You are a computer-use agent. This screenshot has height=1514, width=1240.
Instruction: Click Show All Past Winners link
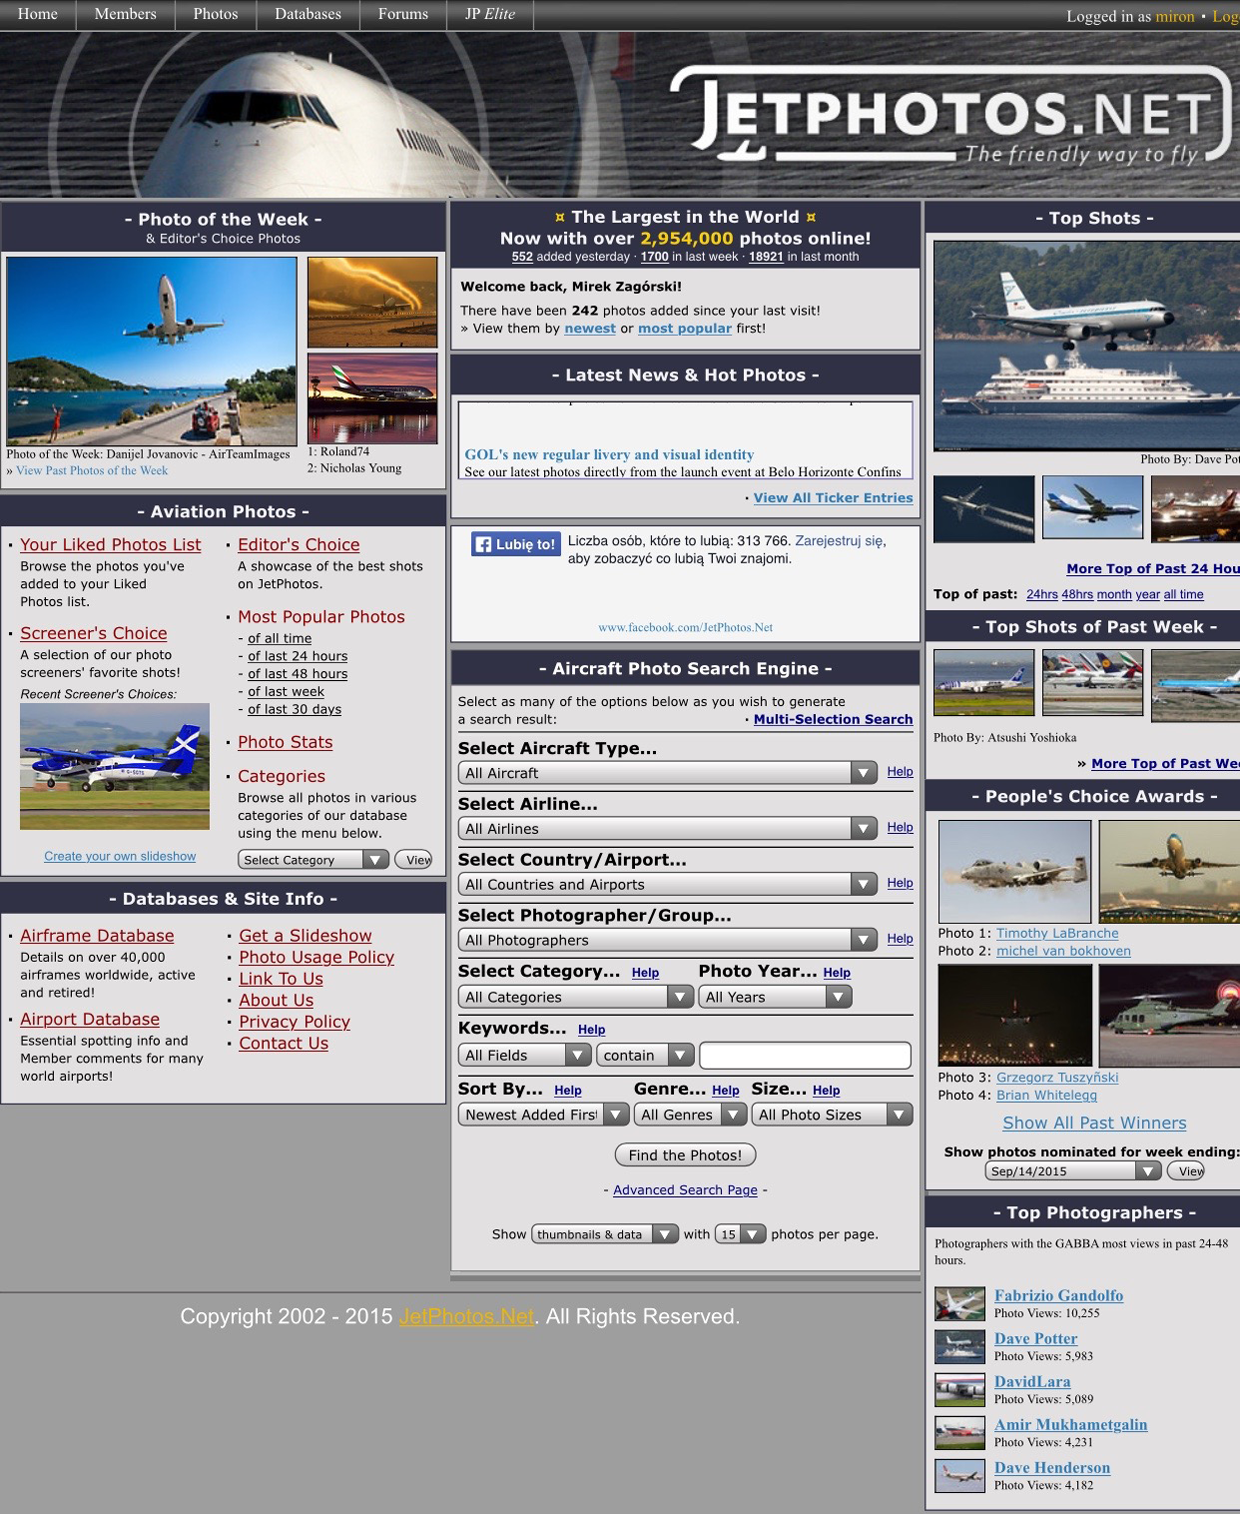pos(1094,1123)
